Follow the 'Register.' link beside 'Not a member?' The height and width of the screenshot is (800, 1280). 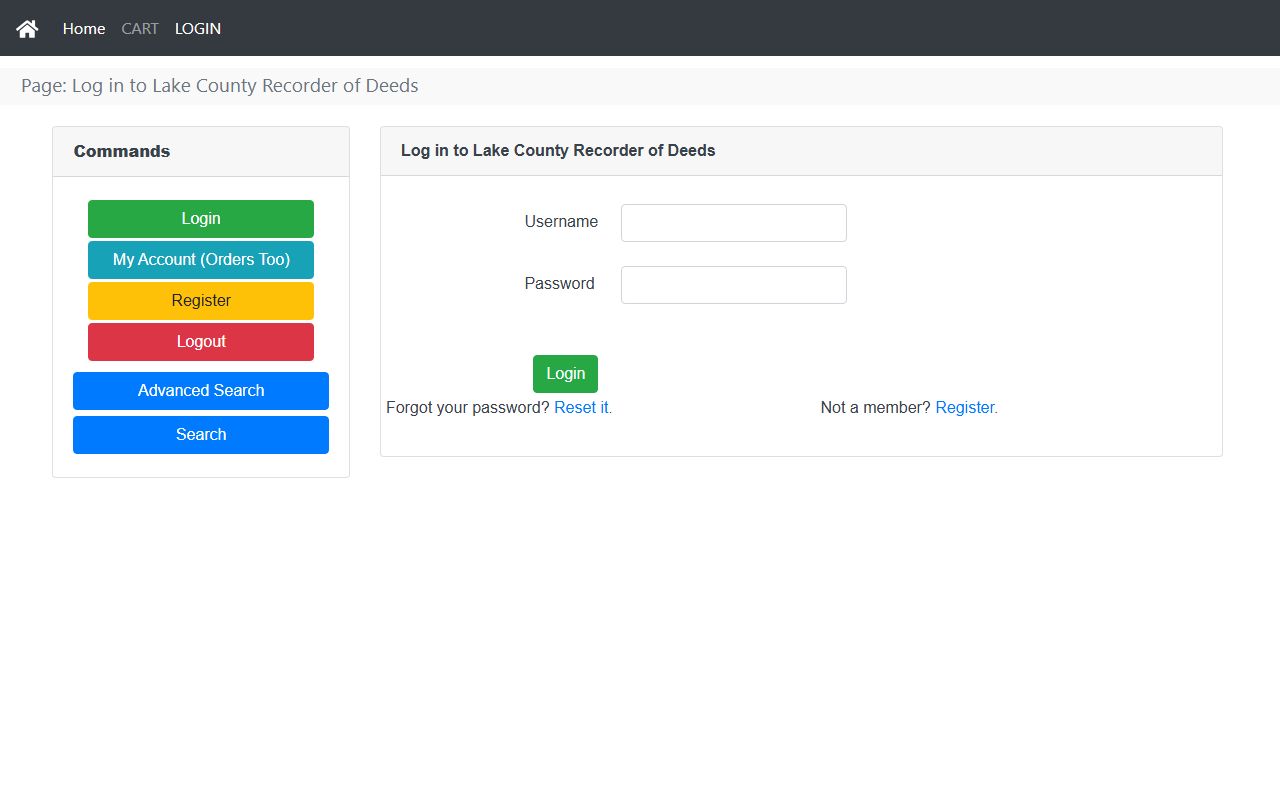[x=966, y=408]
